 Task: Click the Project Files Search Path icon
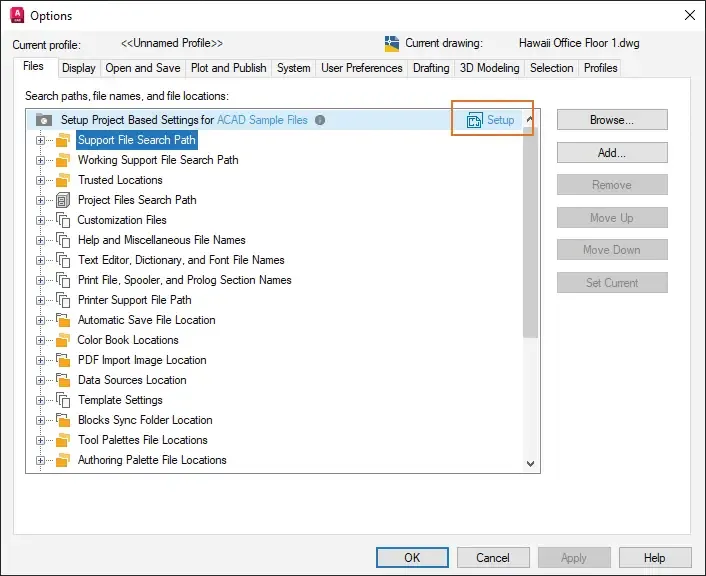pos(63,200)
